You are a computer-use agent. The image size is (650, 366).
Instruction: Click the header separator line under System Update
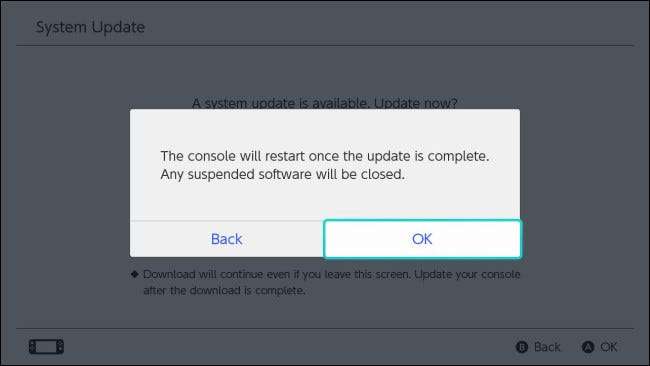325,45
